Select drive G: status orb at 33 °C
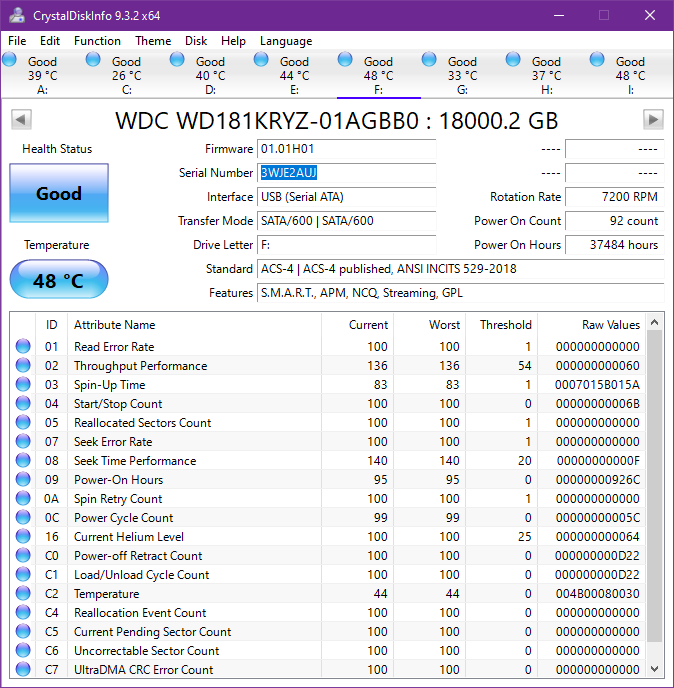 430,60
